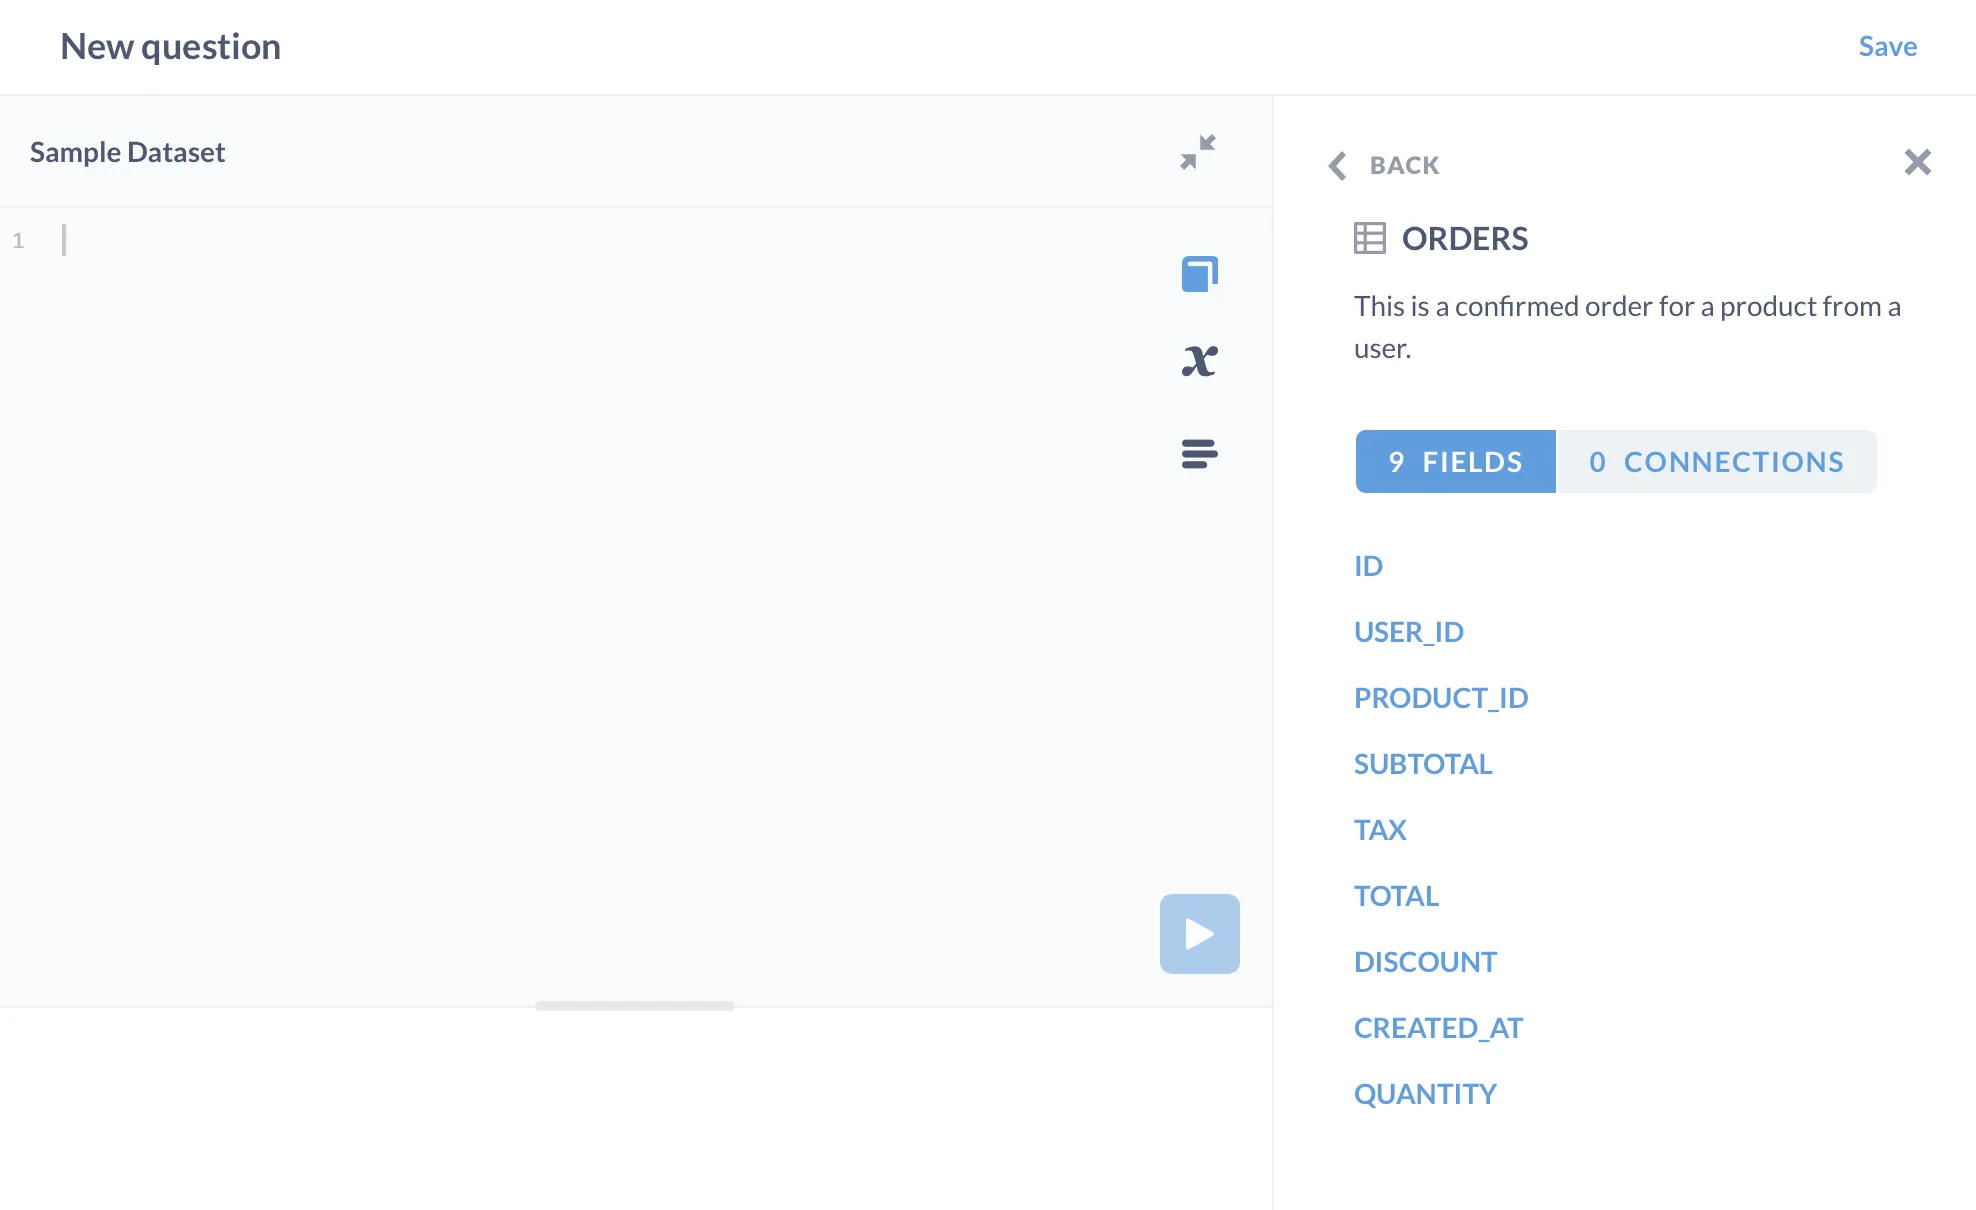
Task: Select the TAX field
Action: (1380, 829)
